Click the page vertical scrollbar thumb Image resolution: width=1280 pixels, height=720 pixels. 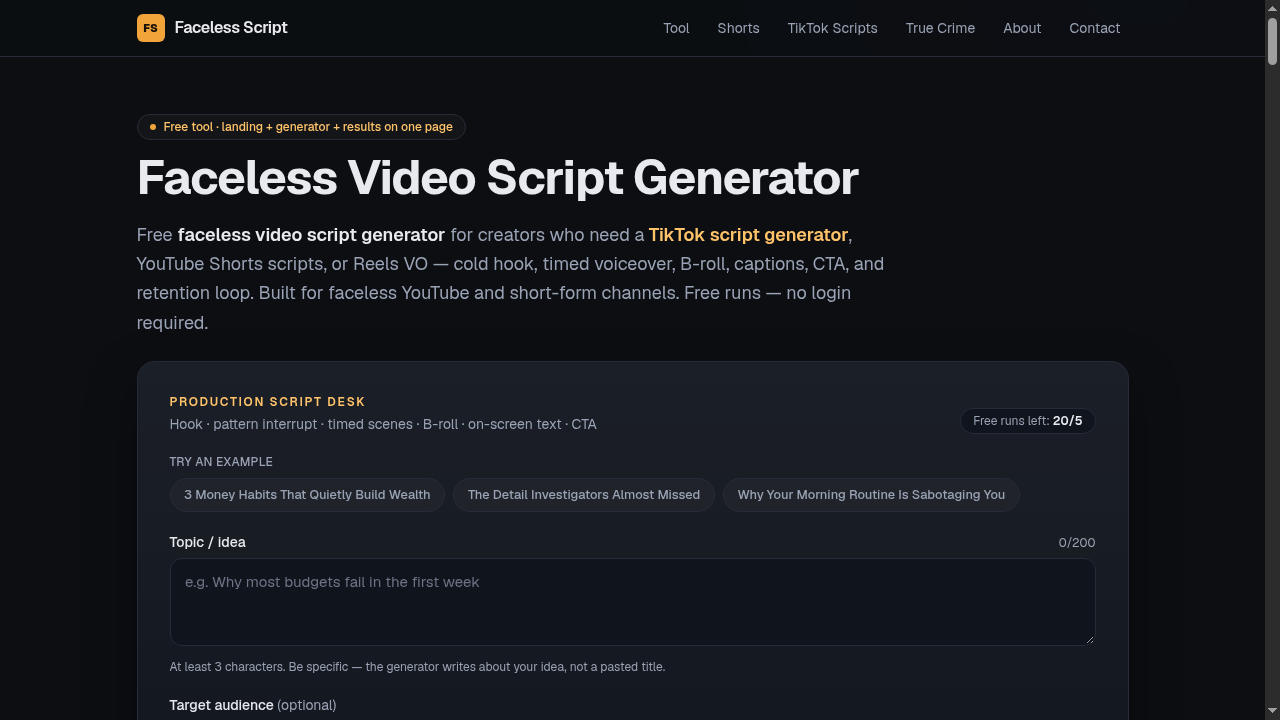point(1272,42)
